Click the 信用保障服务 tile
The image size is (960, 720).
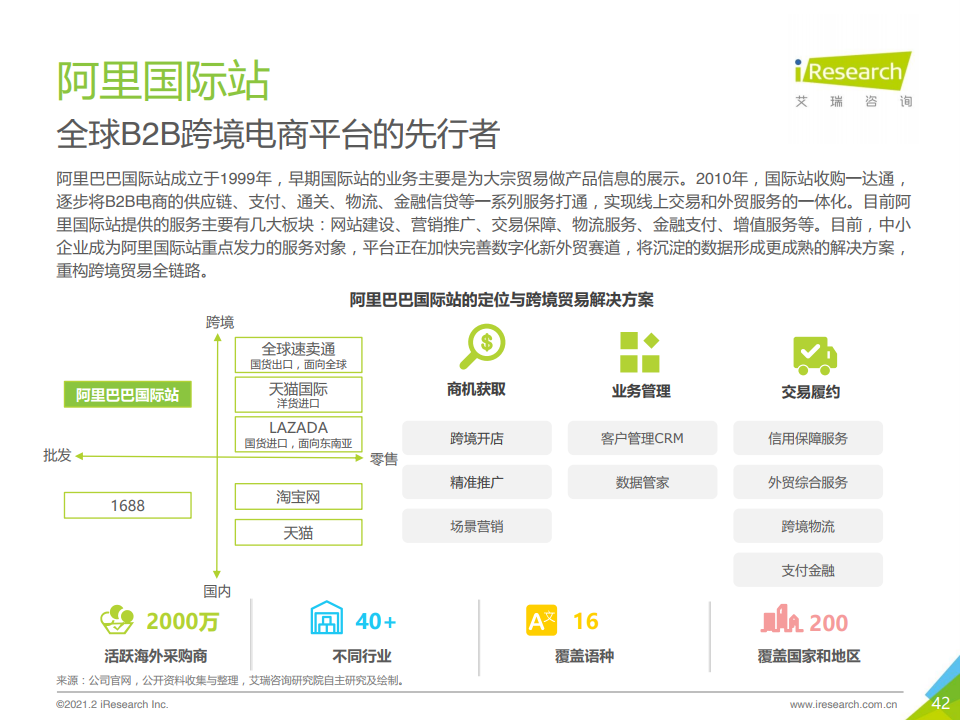coord(808,438)
